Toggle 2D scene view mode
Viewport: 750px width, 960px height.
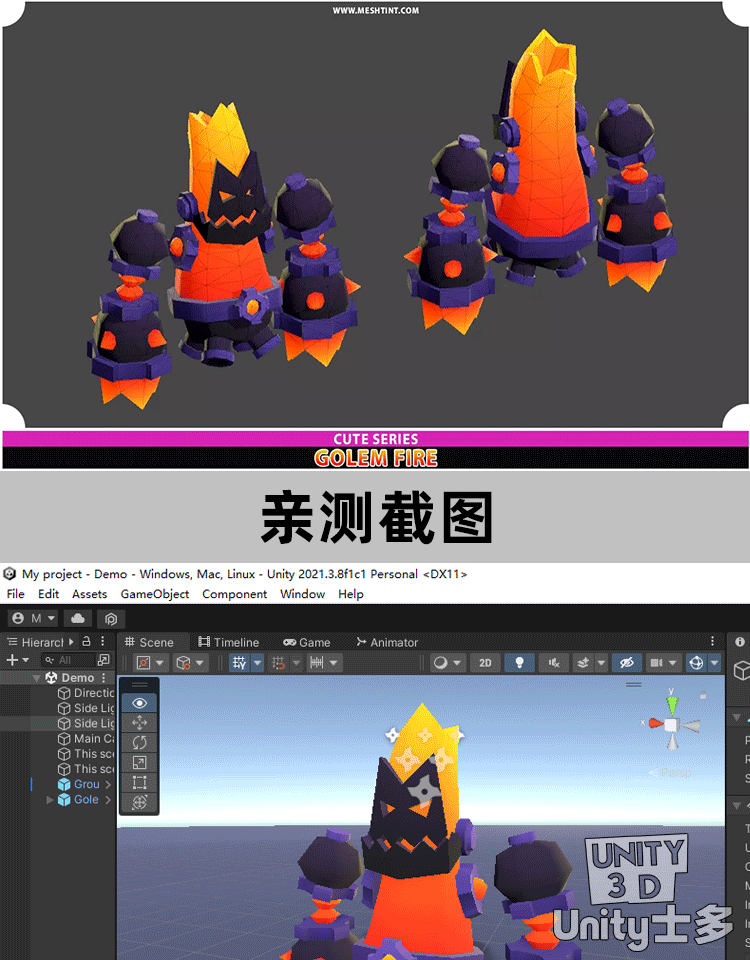pos(485,663)
